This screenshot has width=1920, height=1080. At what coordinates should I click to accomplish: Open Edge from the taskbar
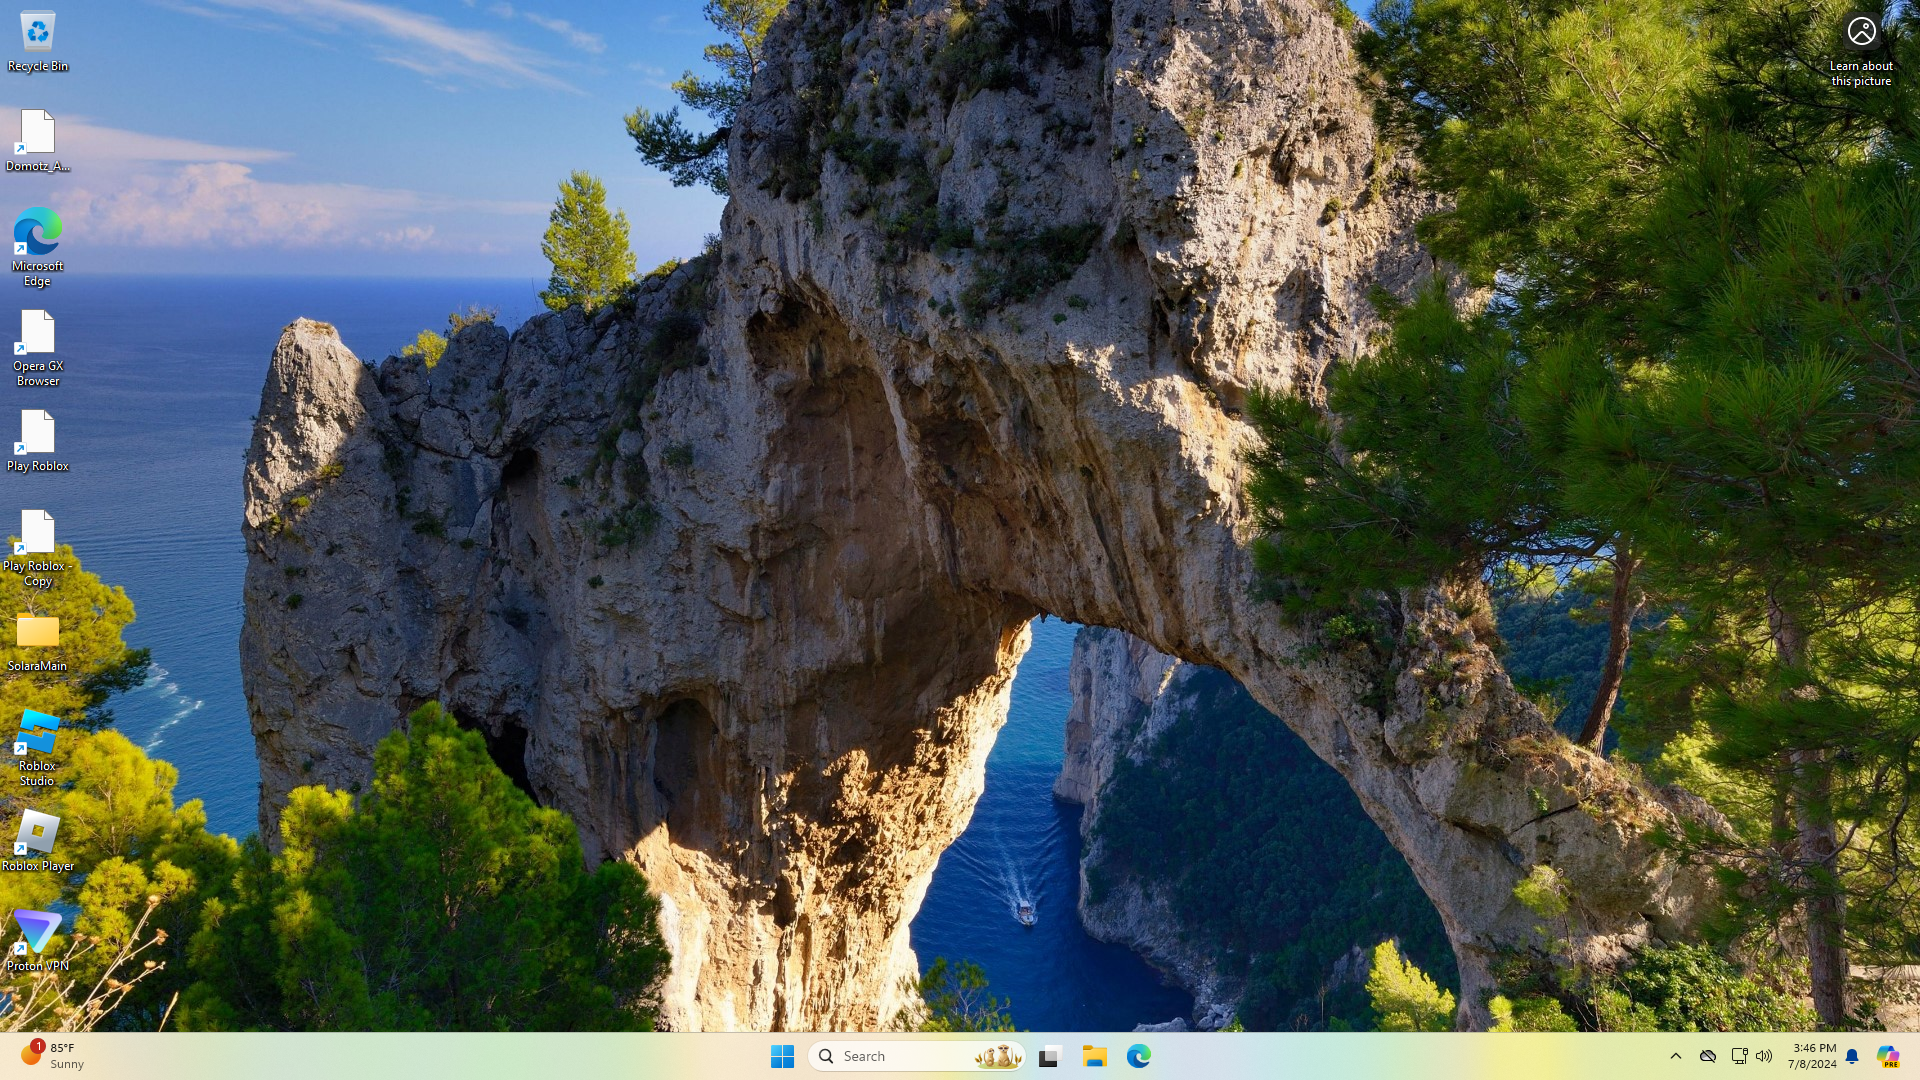point(1139,1056)
